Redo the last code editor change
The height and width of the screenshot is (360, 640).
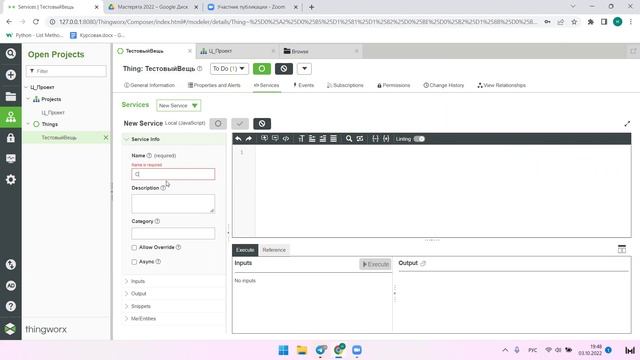[x=249, y=139]
